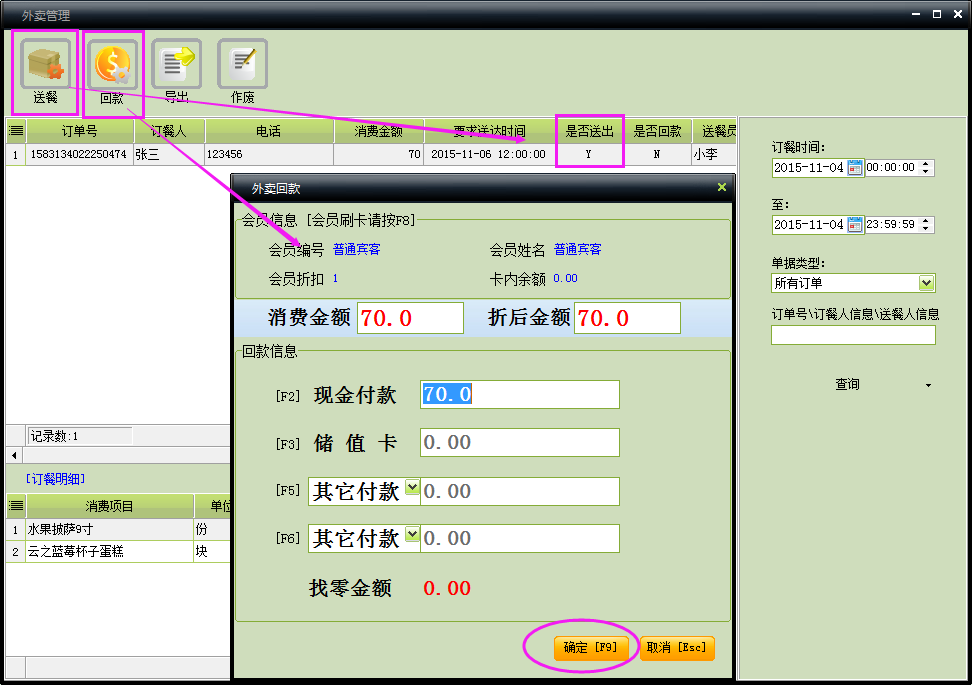This screenshot has height=685, width=972.
Task: Focus the F6 其它付款 amount field
Action: click(x=519, y=539)
